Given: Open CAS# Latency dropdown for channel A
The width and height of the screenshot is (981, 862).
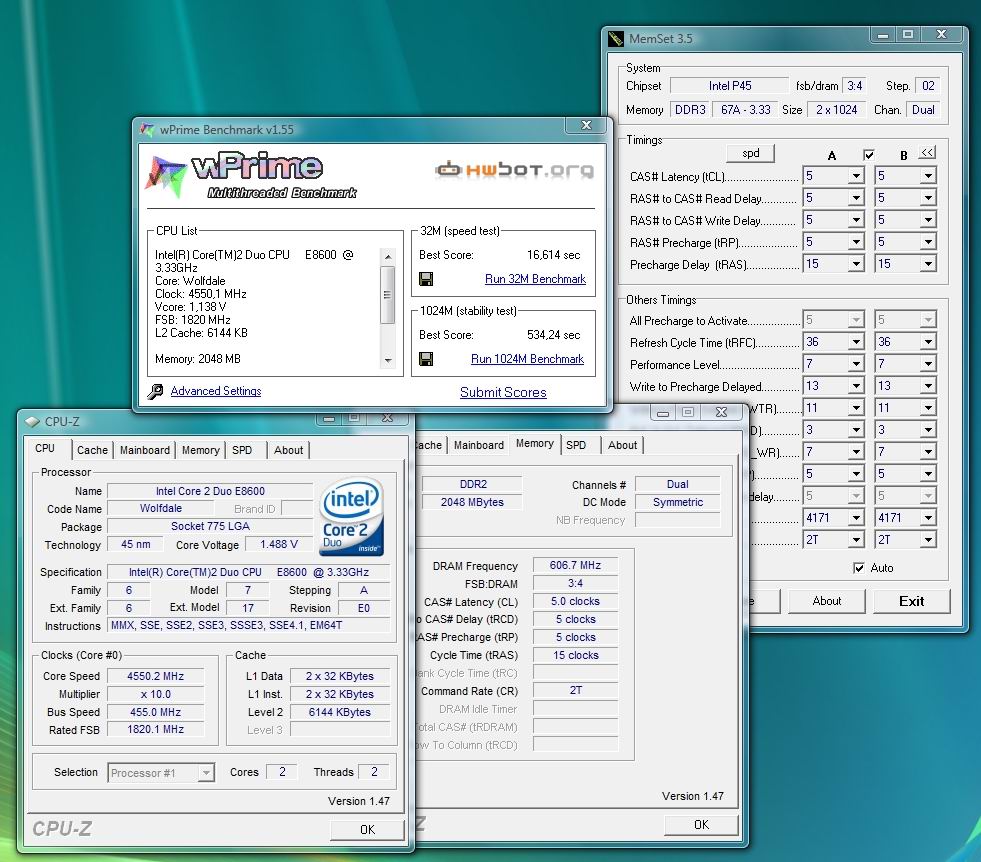Looking at the screenshot, I should tap(856, 176).
